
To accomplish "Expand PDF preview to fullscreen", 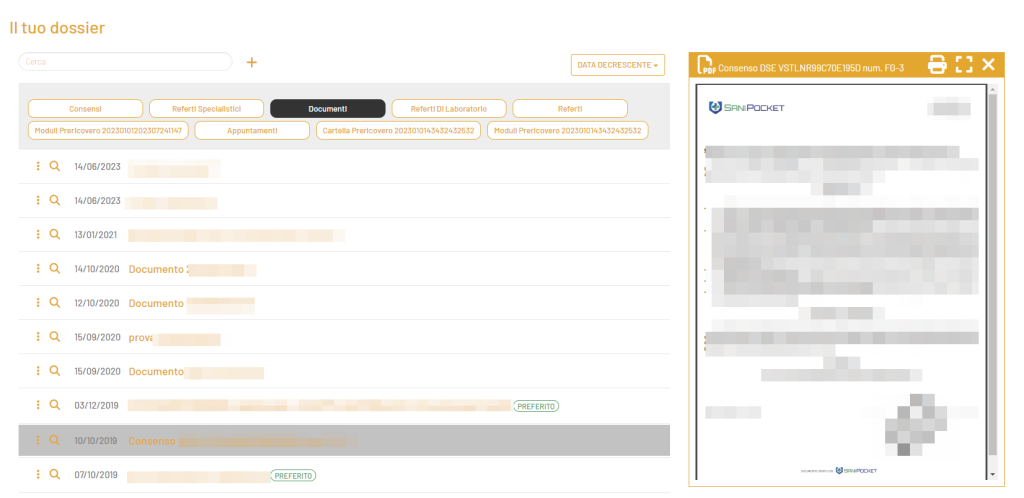I will tap(963, 65).
